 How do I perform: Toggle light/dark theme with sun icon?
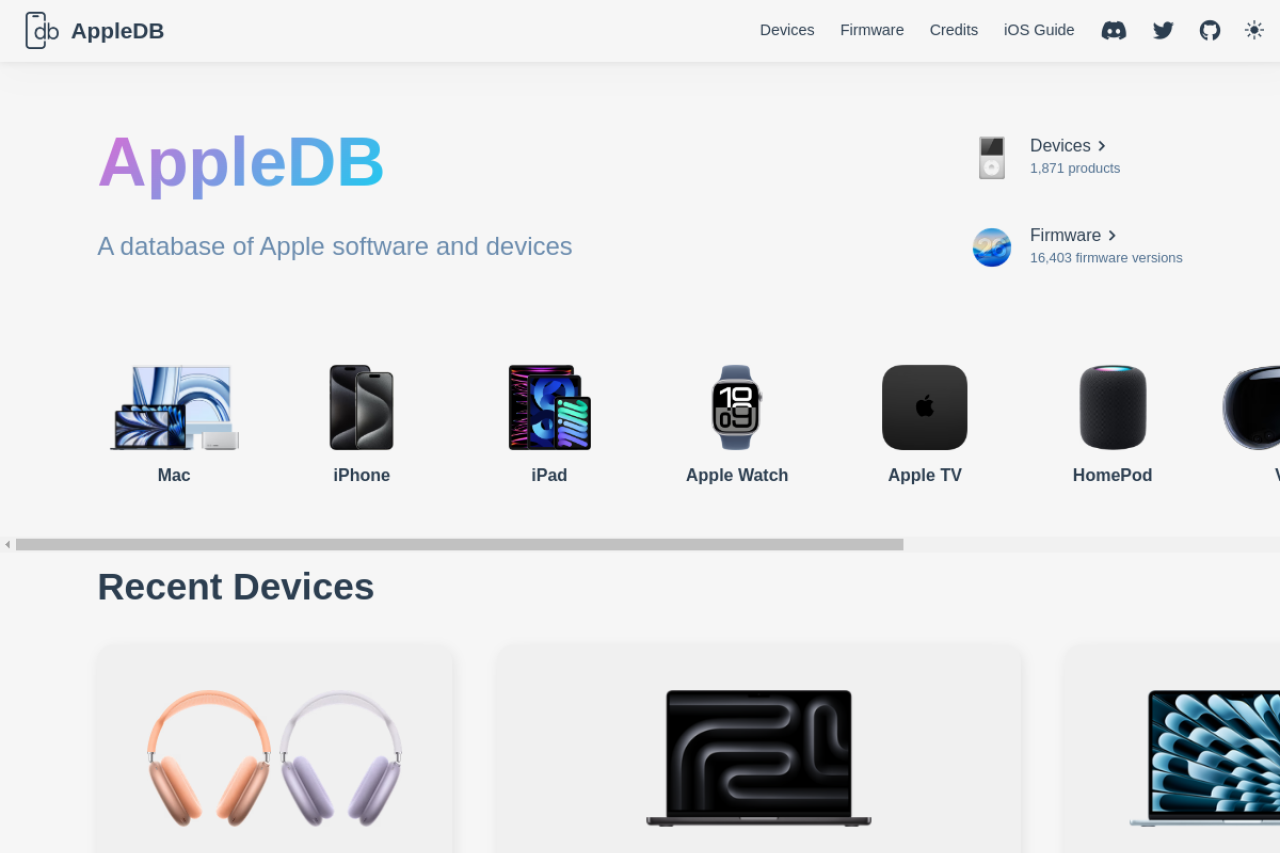click(x=1254, y=30)
